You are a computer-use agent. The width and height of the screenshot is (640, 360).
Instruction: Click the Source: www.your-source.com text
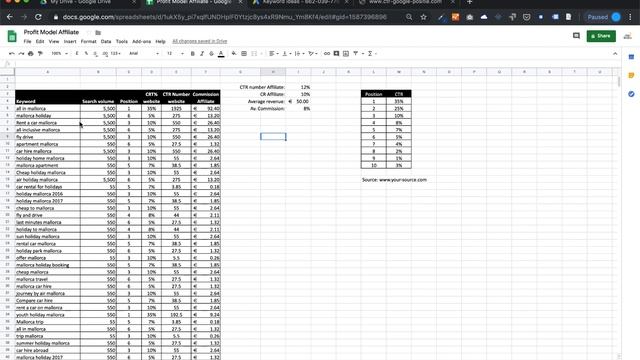point(394,180)
